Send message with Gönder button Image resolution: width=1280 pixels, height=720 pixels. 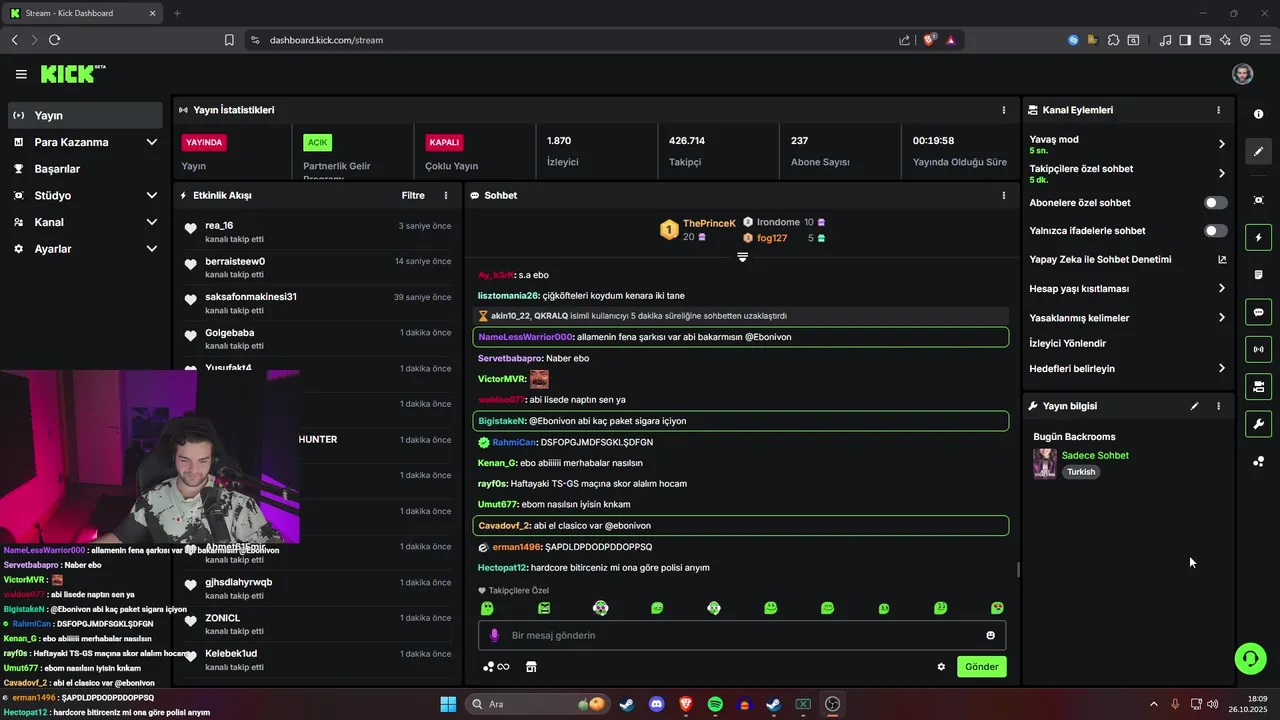tap(981, 667)
